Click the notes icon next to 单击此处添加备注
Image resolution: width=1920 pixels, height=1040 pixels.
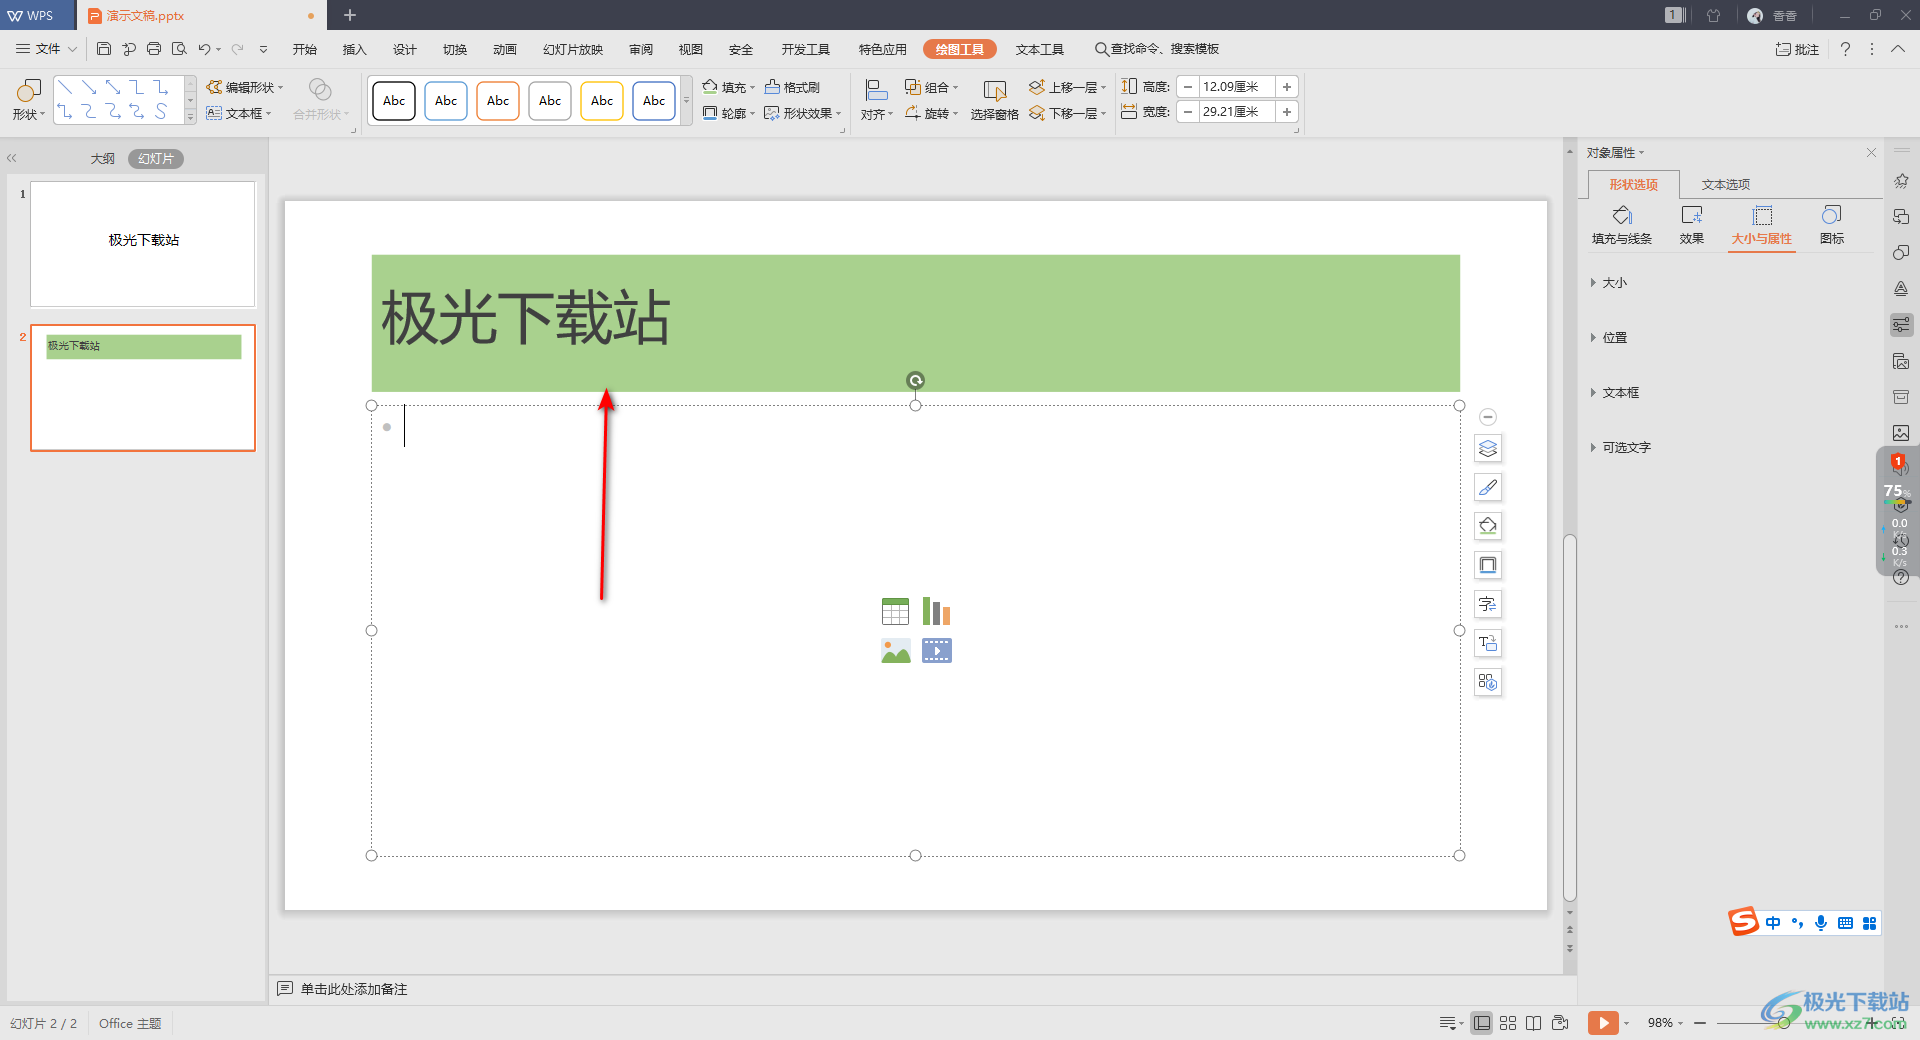click(285, 989)
